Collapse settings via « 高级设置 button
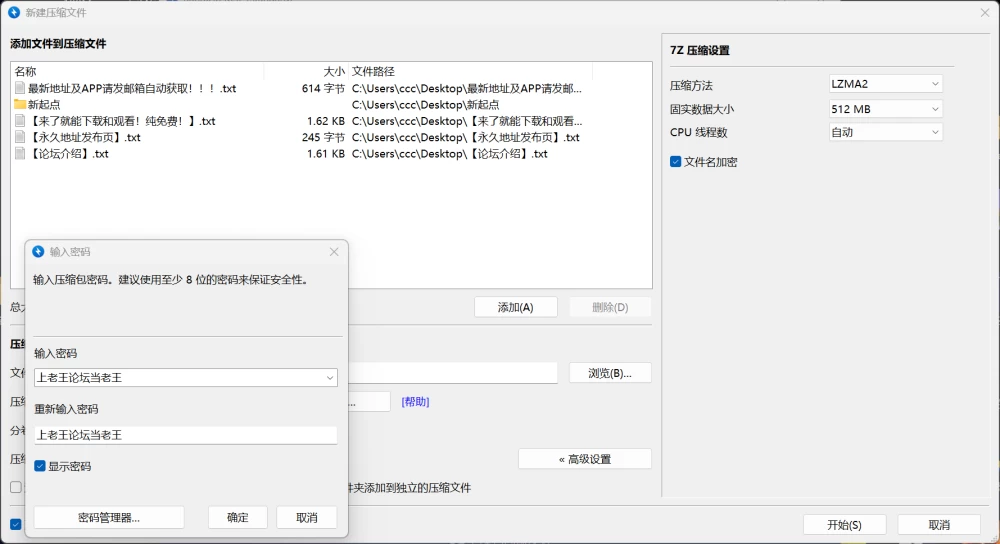This screenshot has height=544, width=1000. pyautogui.click(x=585, y=459)
